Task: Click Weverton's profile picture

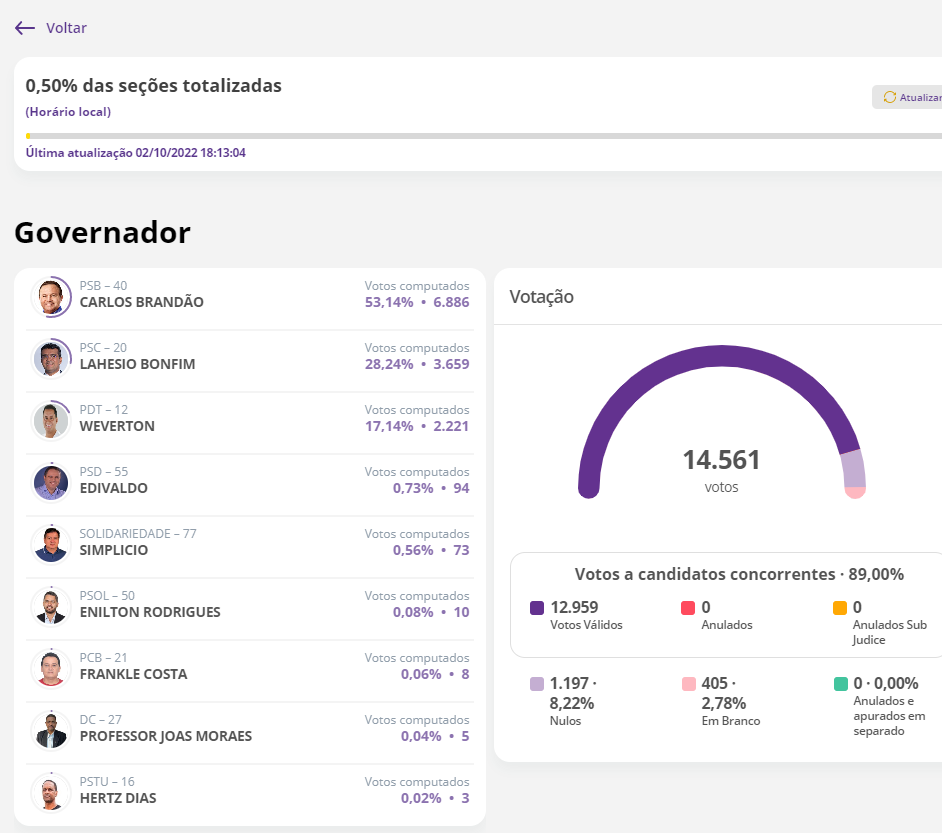Action: (50, 421)
